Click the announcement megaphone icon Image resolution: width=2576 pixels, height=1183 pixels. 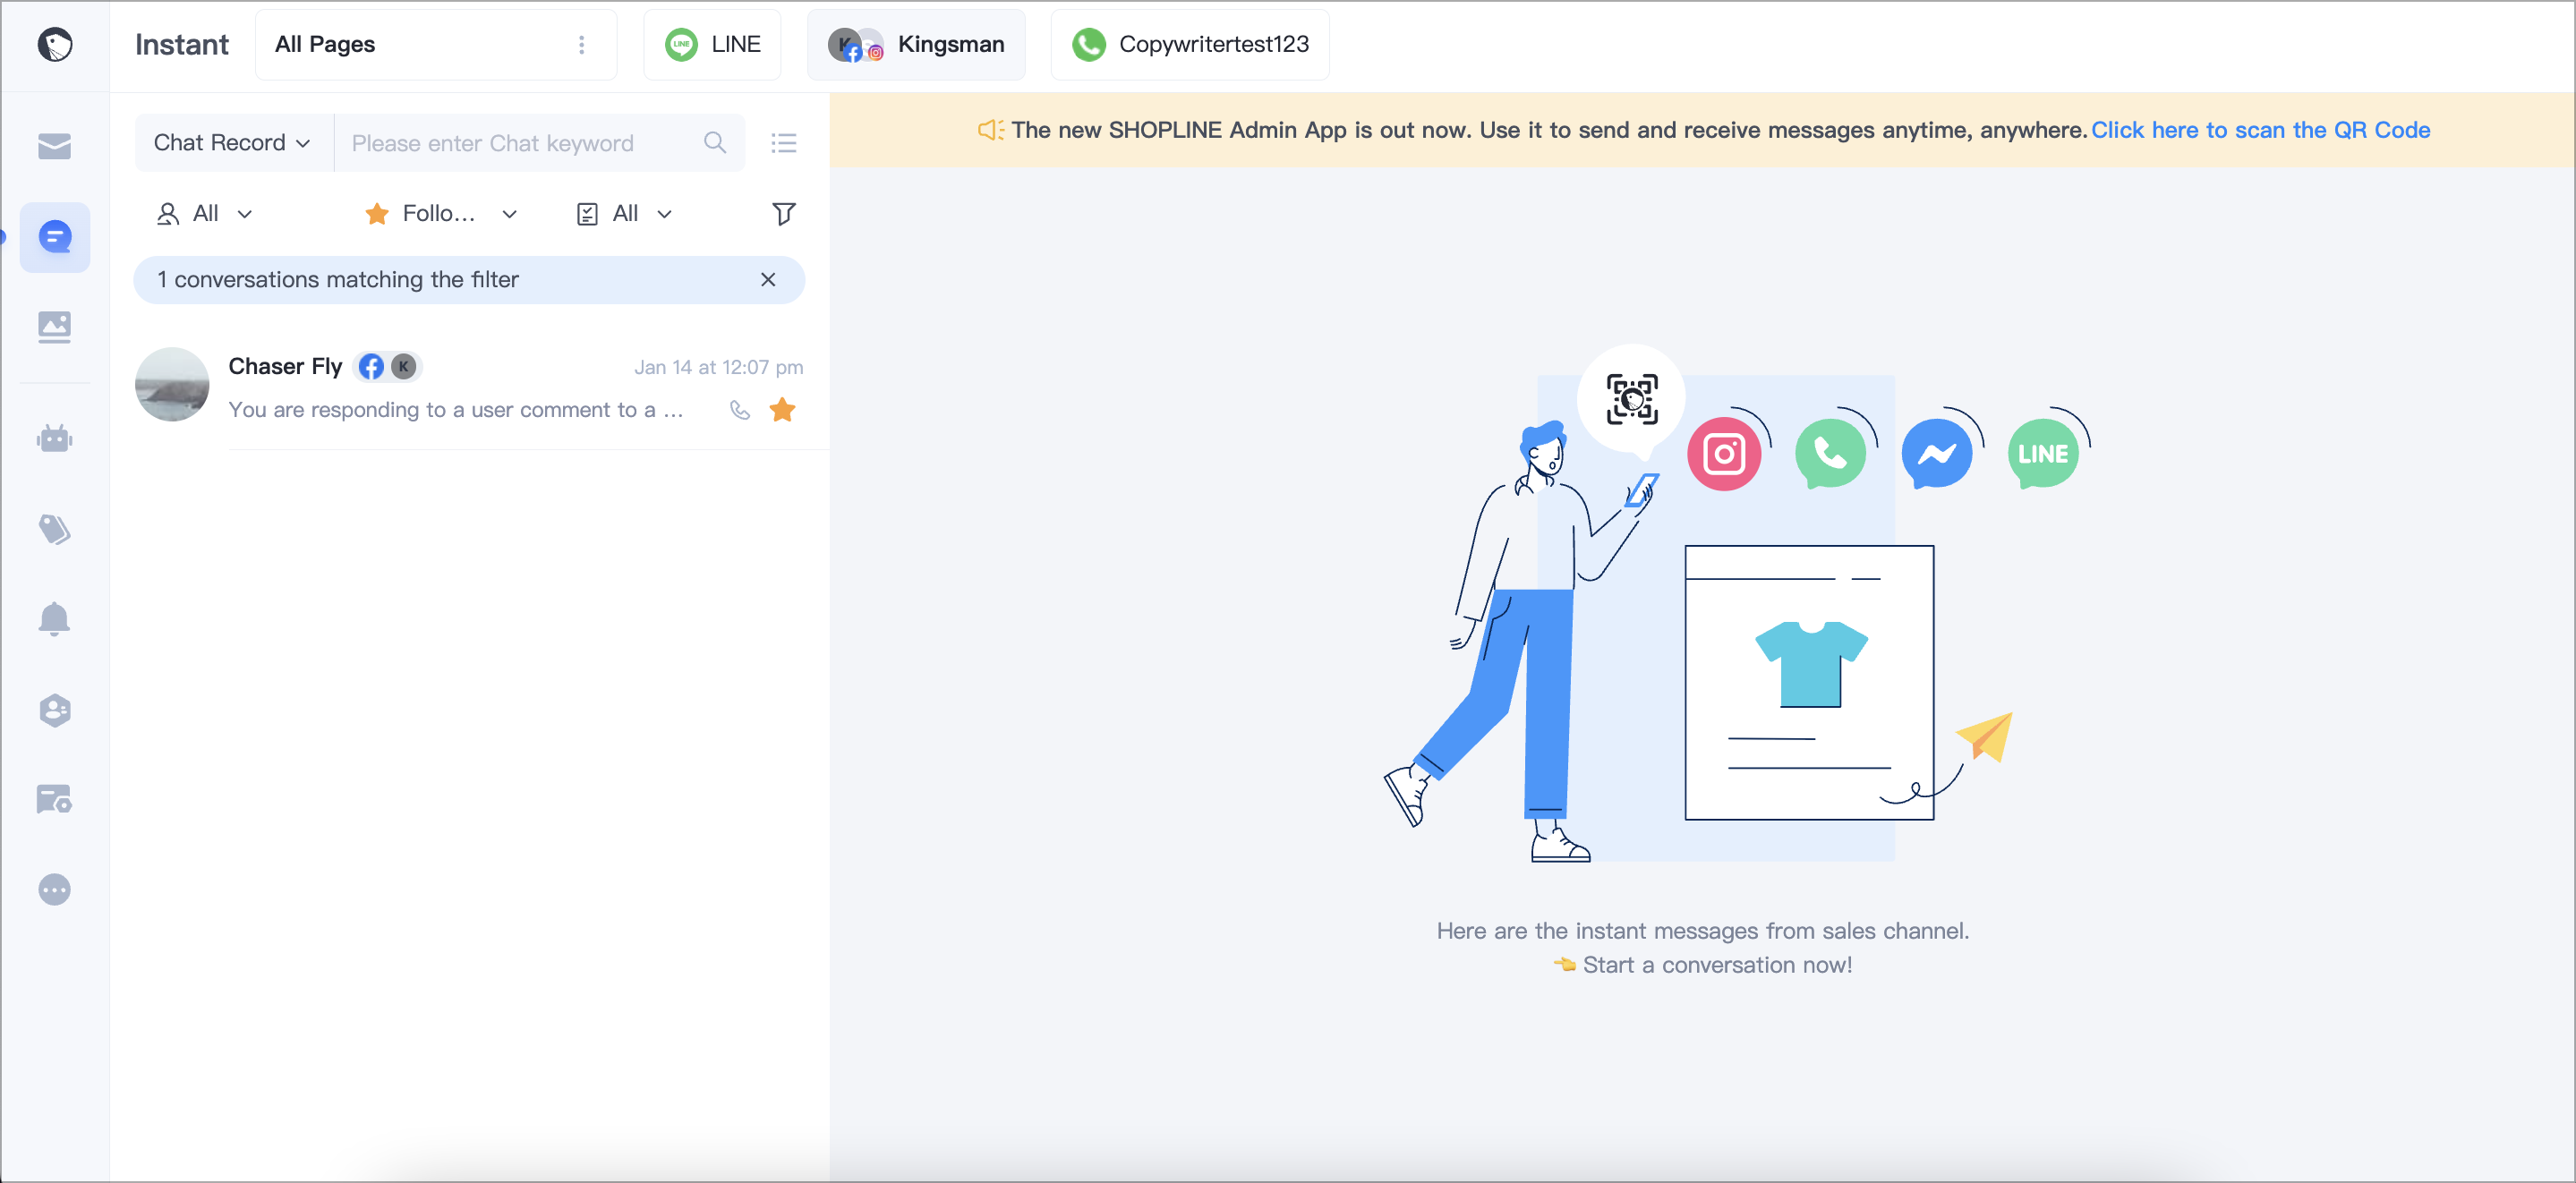click(990, 130)
